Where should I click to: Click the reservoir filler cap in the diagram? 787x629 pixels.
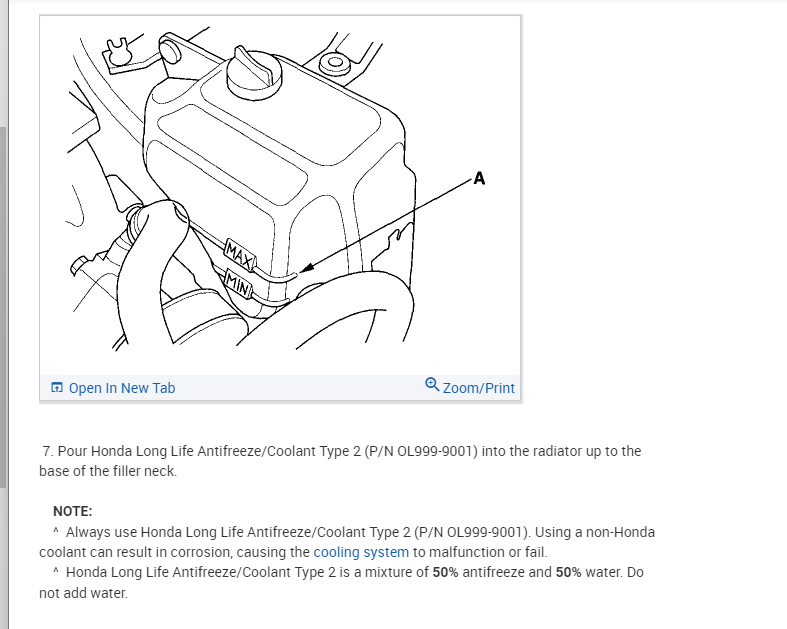click(x=254, y=73)
